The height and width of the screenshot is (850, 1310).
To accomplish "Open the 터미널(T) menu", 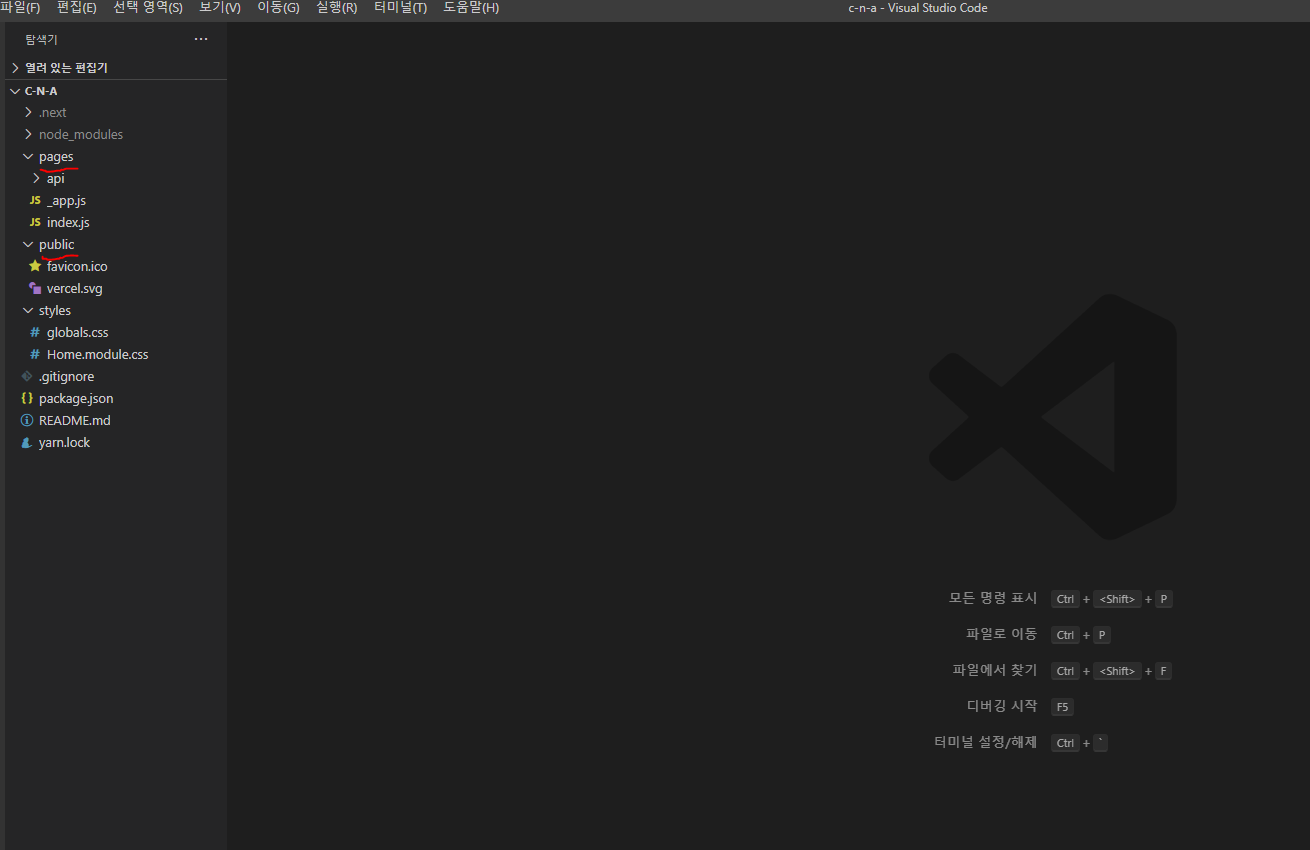I will click(400, 8).
